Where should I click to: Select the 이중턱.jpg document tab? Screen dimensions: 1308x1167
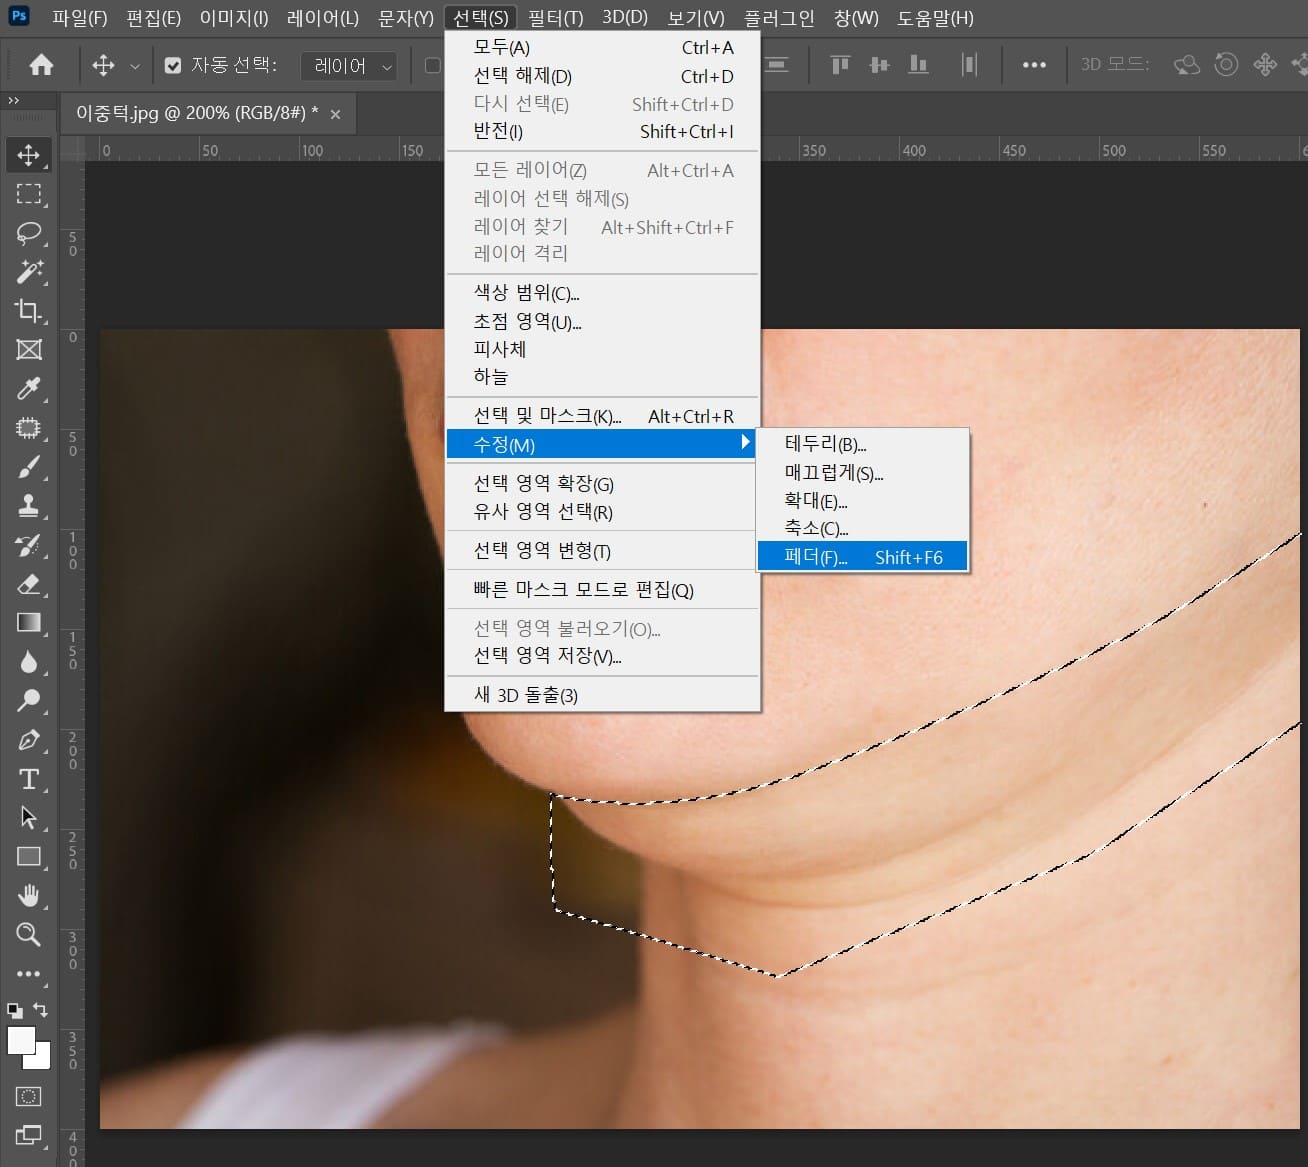coord(197,113)
